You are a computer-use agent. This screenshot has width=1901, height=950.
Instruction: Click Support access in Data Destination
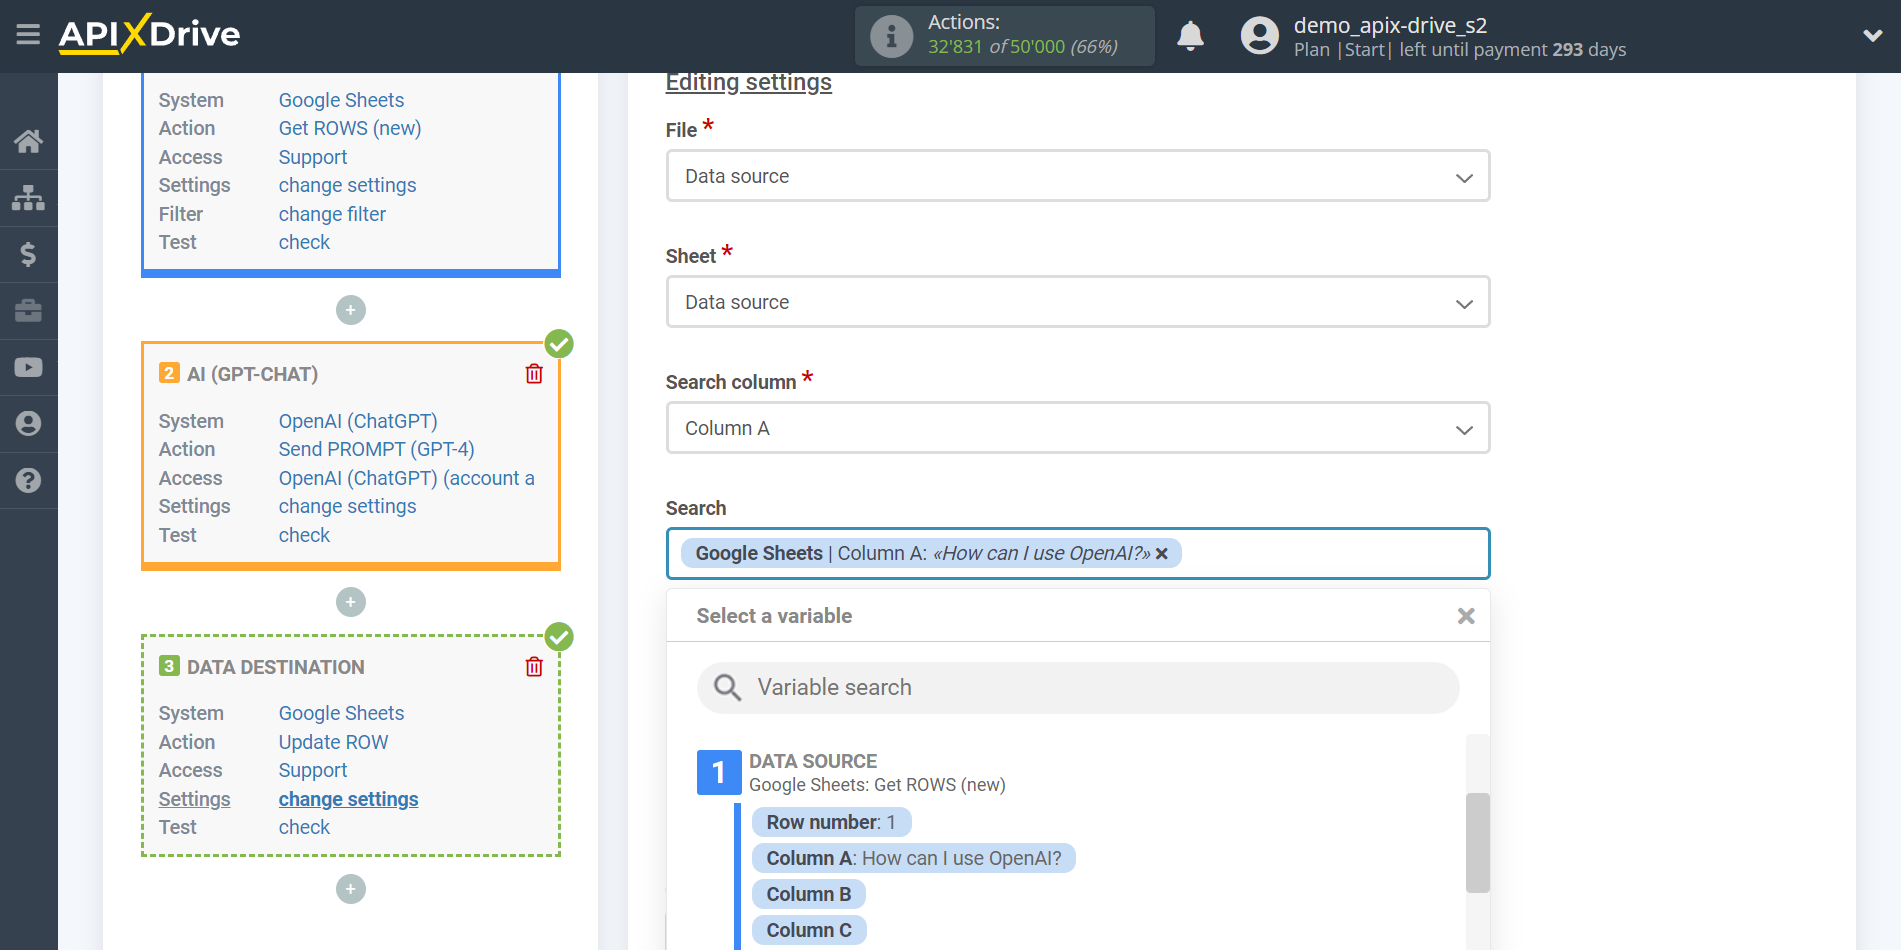point(313,770)
